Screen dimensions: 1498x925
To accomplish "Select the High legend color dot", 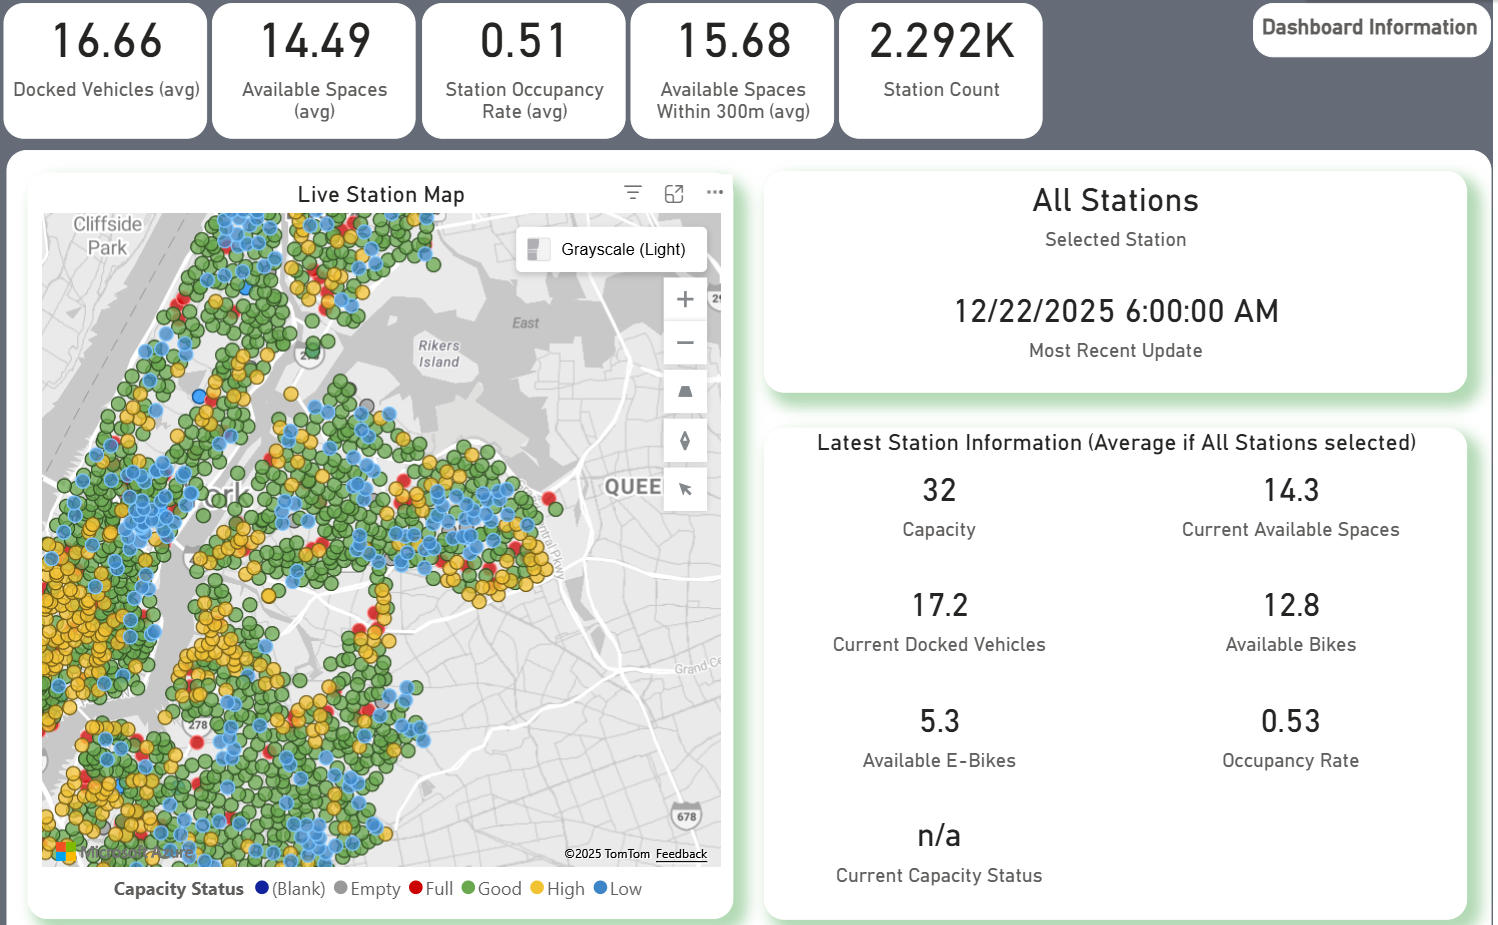I will [x=537, y=888].
